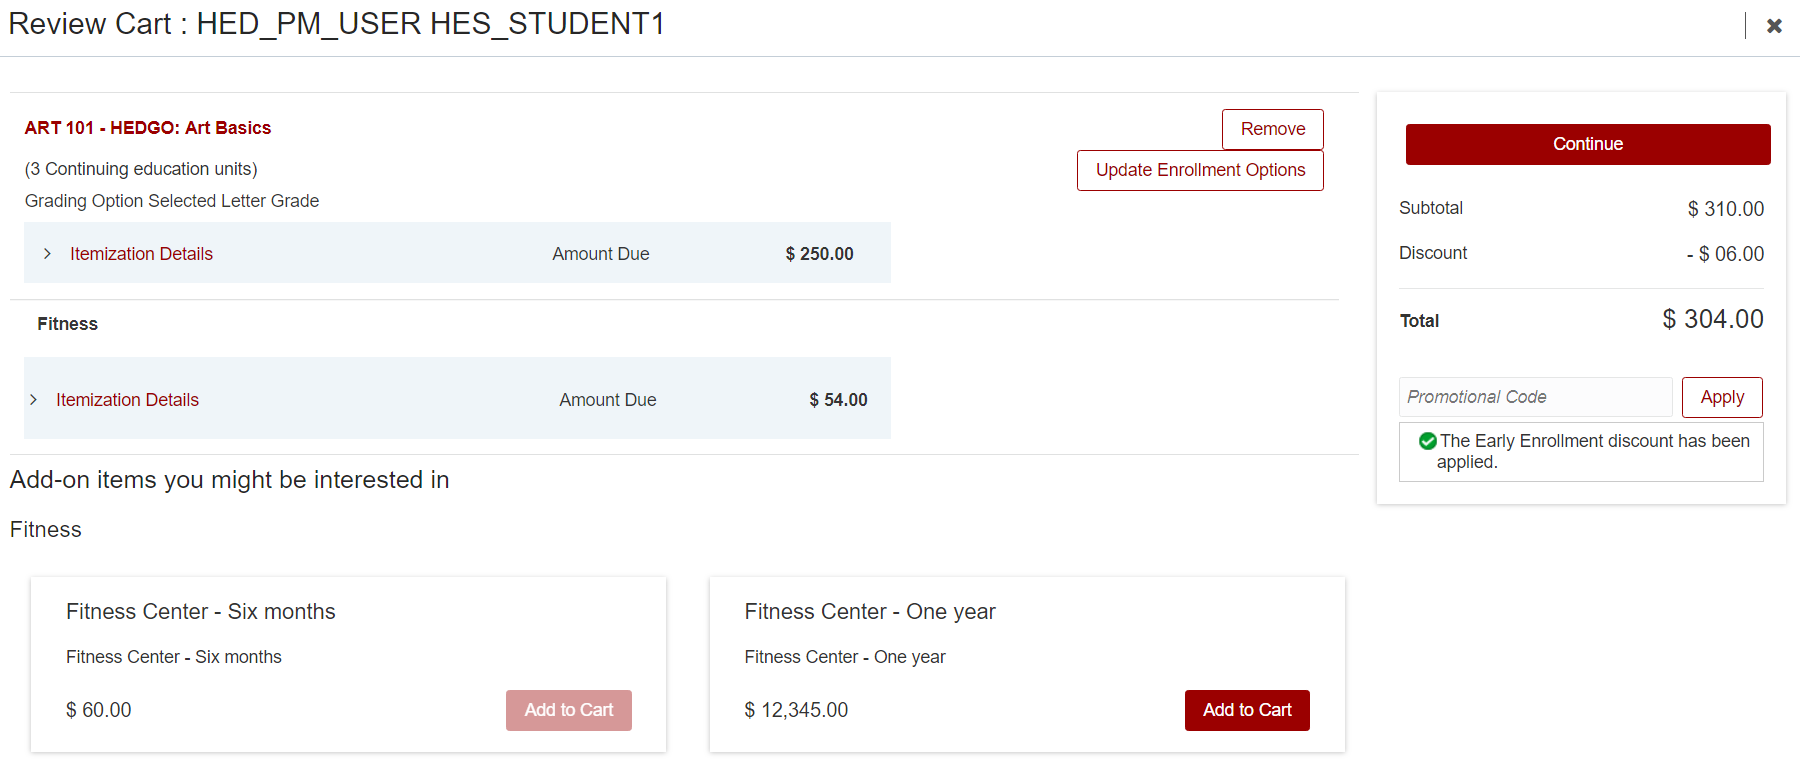Open the ART 101 - HEDGO: Art Basics title
This screenshot has width=1800, height=763.
tap(148, 128)
